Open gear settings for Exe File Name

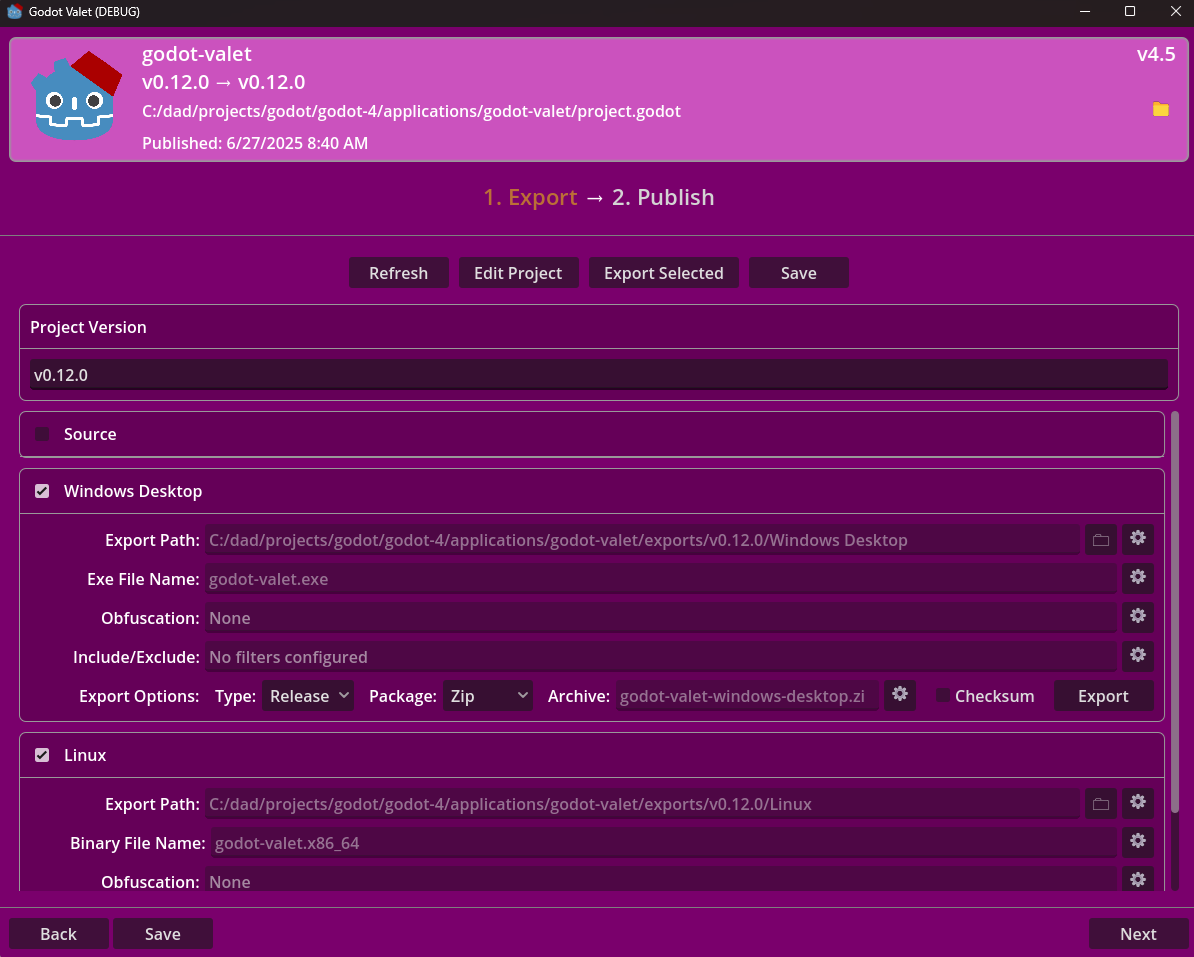click(x=1138, y=577)
